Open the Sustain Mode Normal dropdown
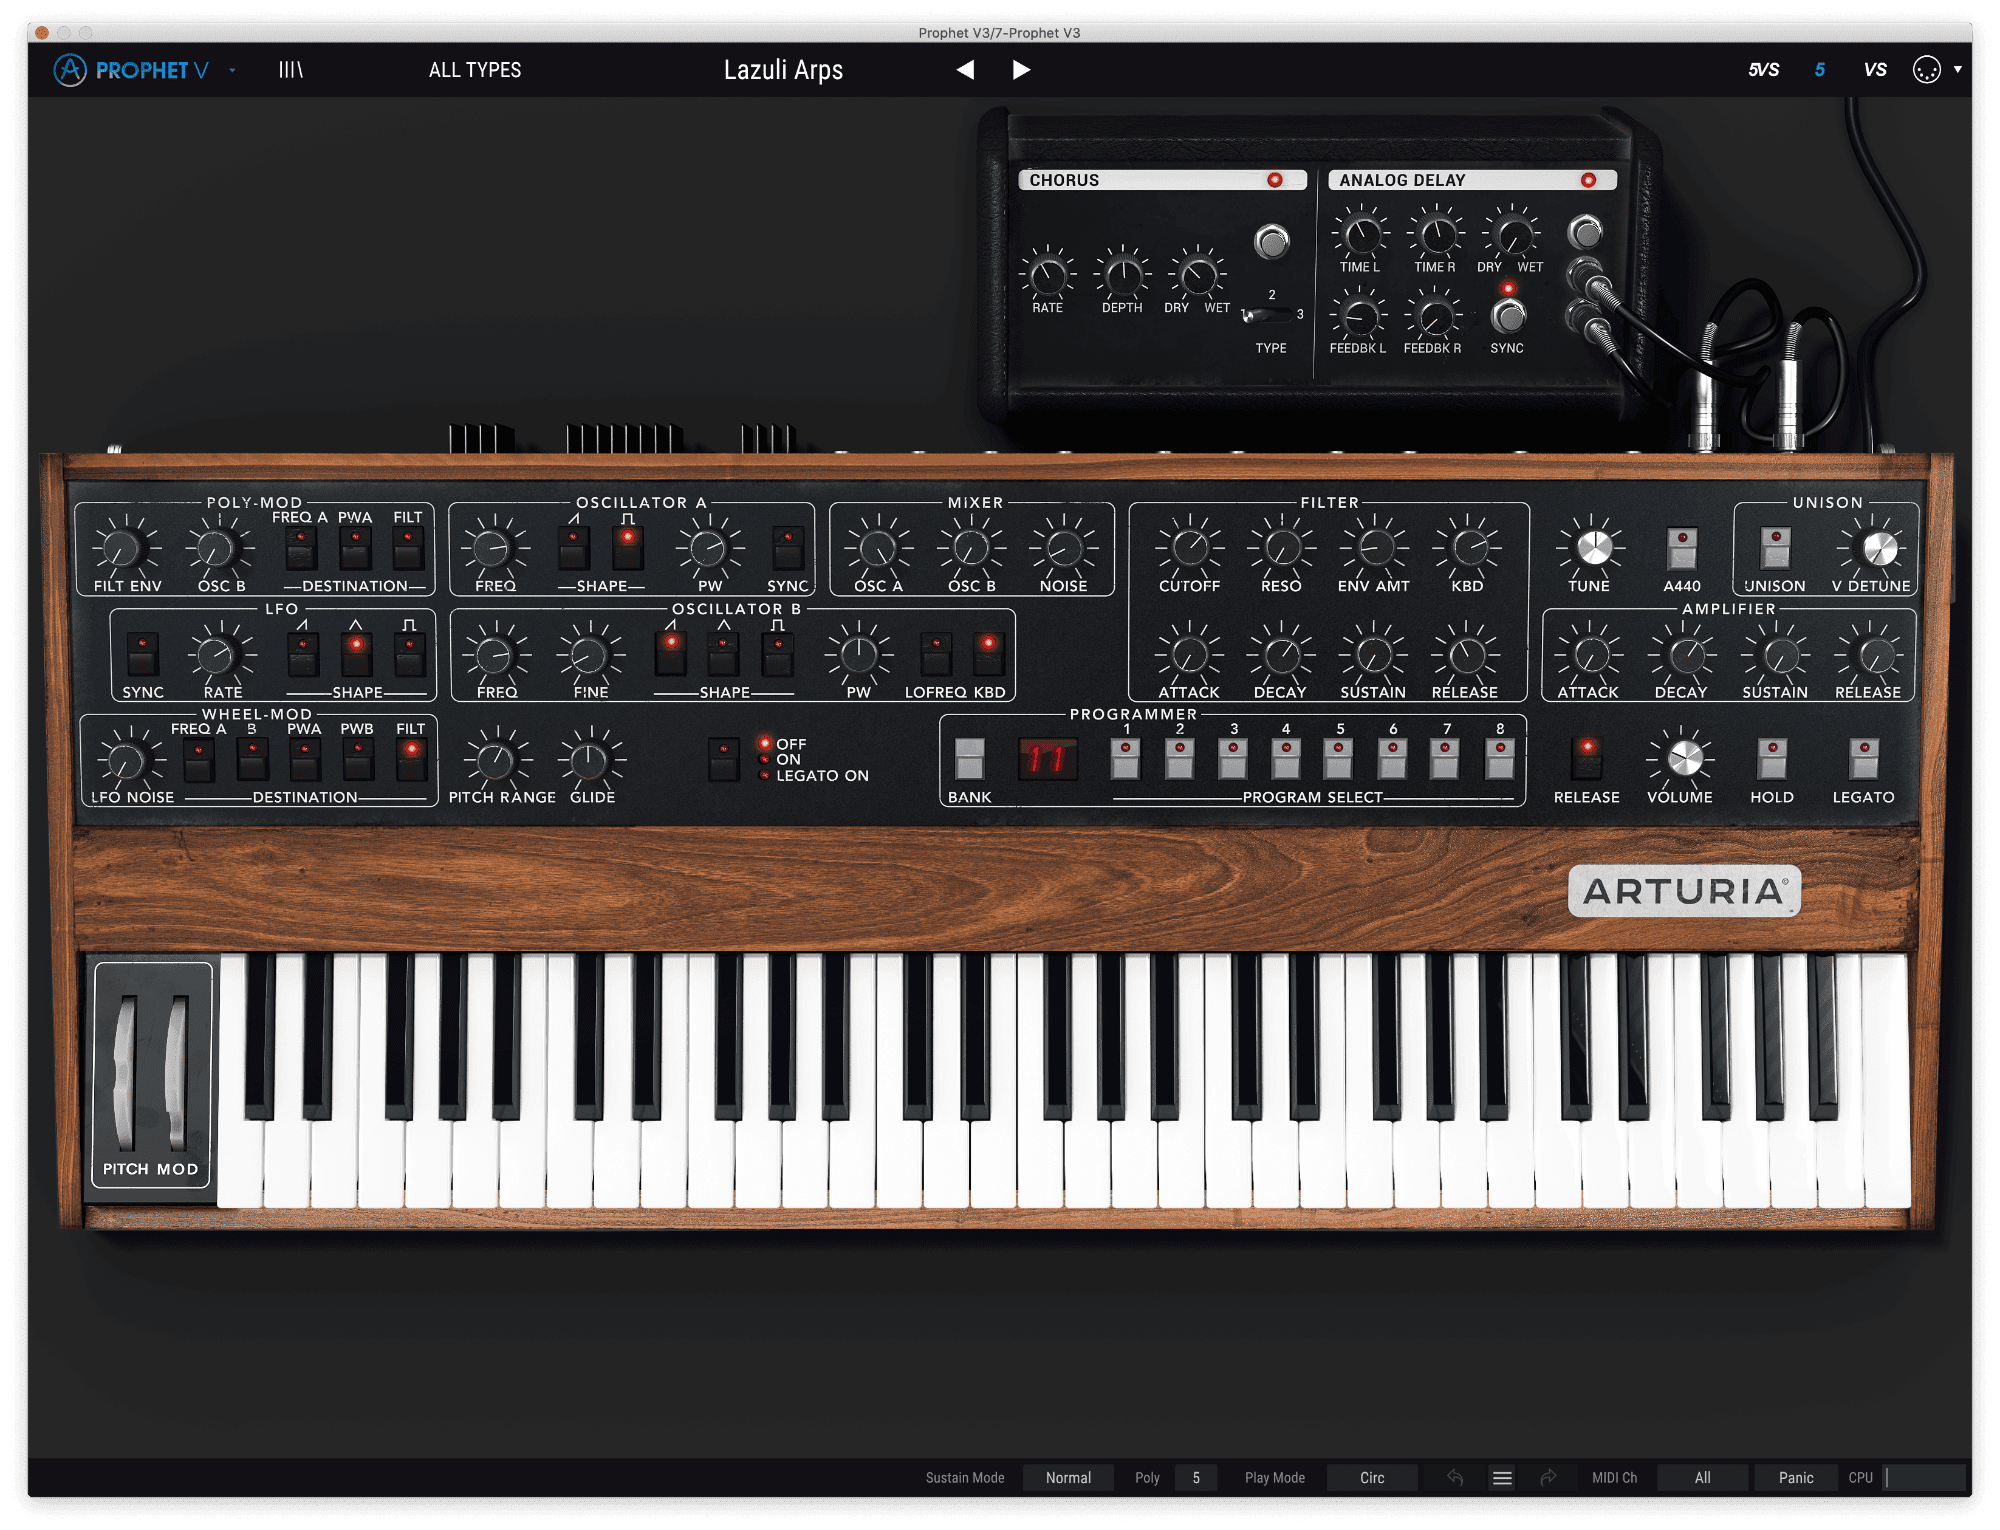2000x1530 pixels. coord(1068,1478)
